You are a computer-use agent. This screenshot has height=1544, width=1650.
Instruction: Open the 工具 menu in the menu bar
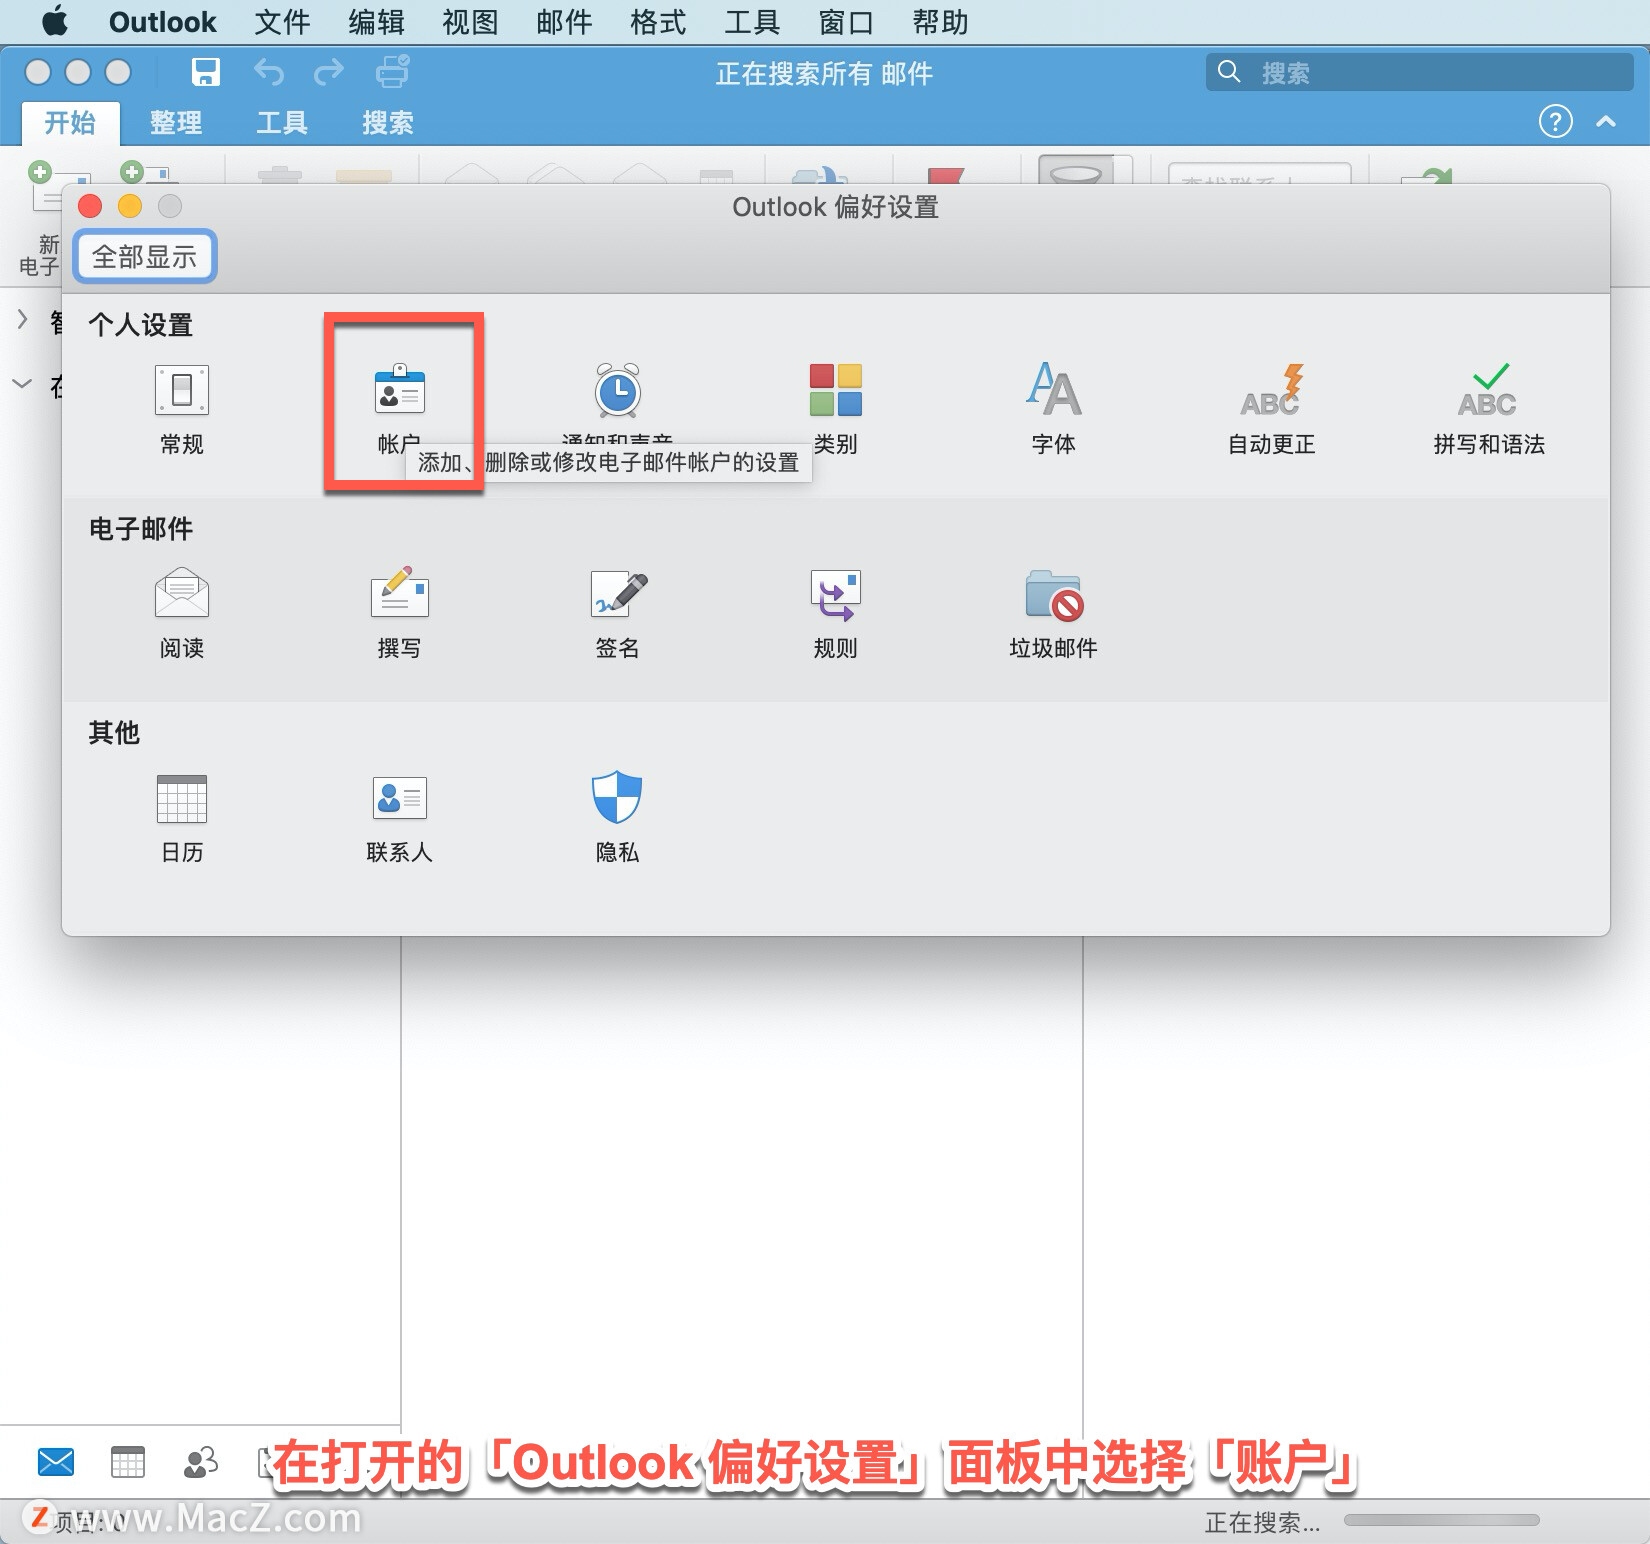[752, 21]
